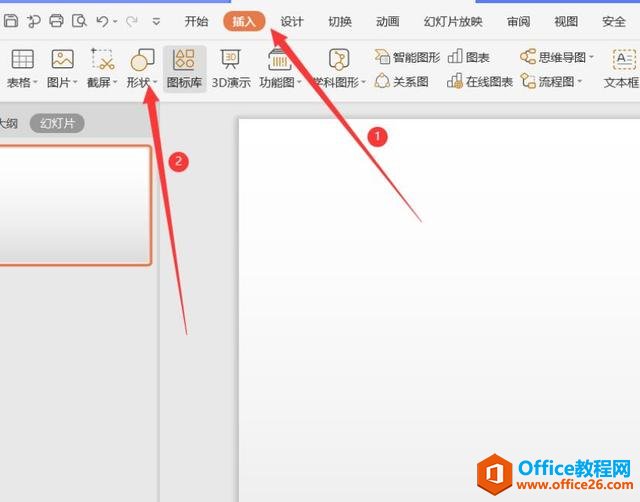The image size is (640, 502).
Task: Select the 插入 ribbon tab
Action: (x=244, y=21)
